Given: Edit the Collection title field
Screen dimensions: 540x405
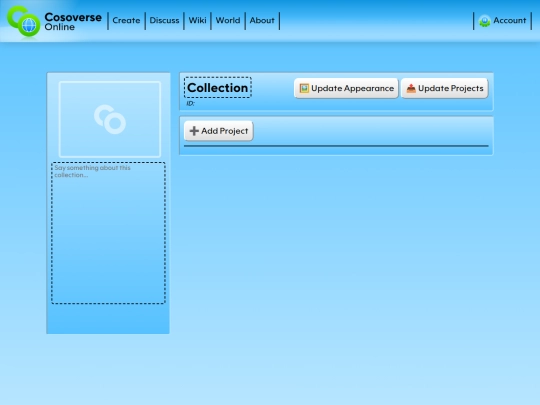Looking at the screenshot, I should (218, 87).
